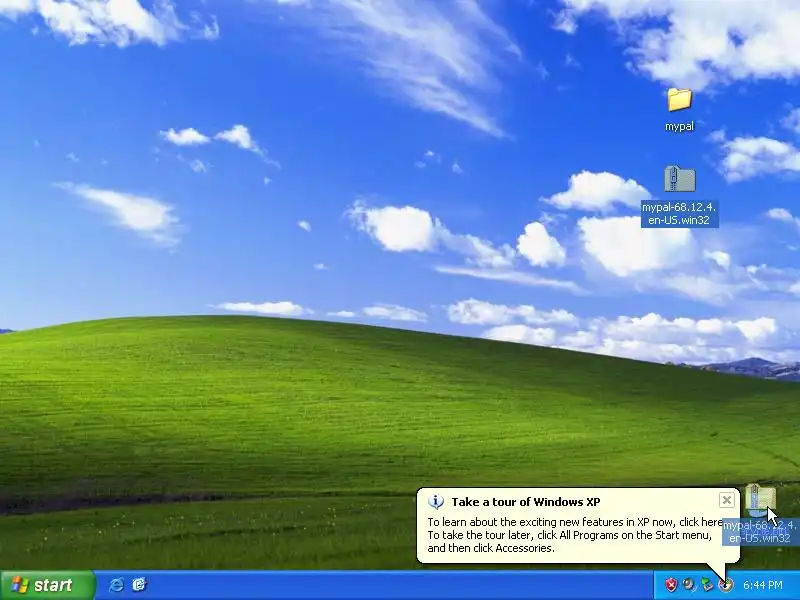Viewport: 800px width, 600px height.
Task: Click the Show Desktop Quick Launch icon
Action: [x=139, y=585]
